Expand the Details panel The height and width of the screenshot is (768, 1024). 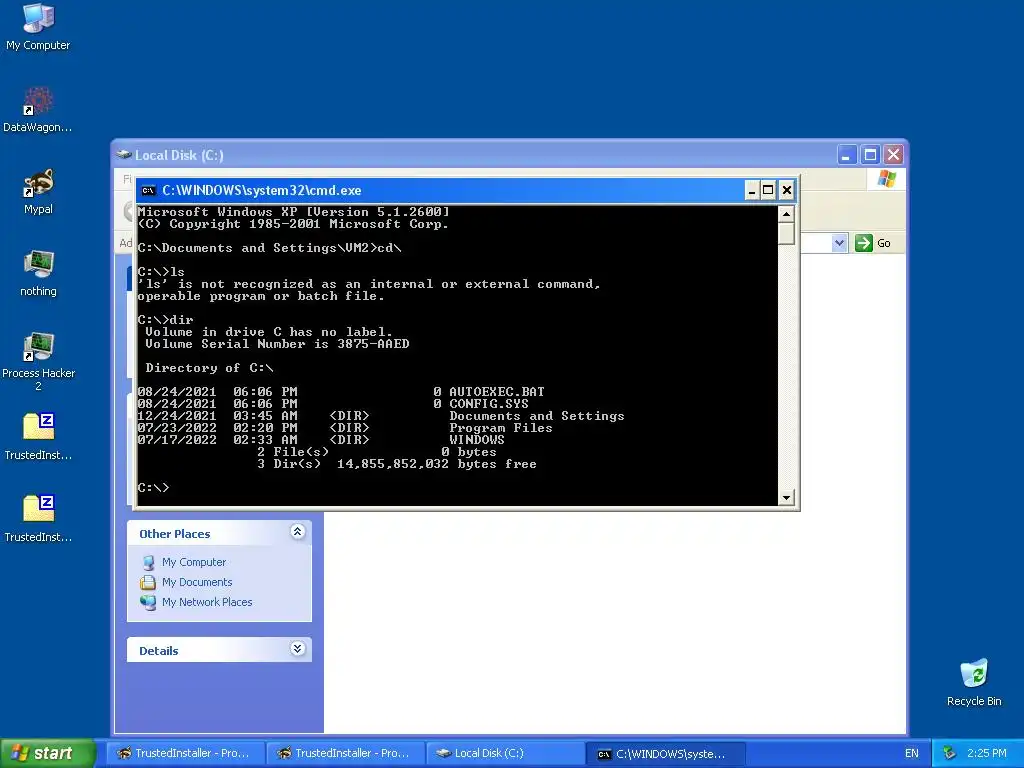pos(297,648)
